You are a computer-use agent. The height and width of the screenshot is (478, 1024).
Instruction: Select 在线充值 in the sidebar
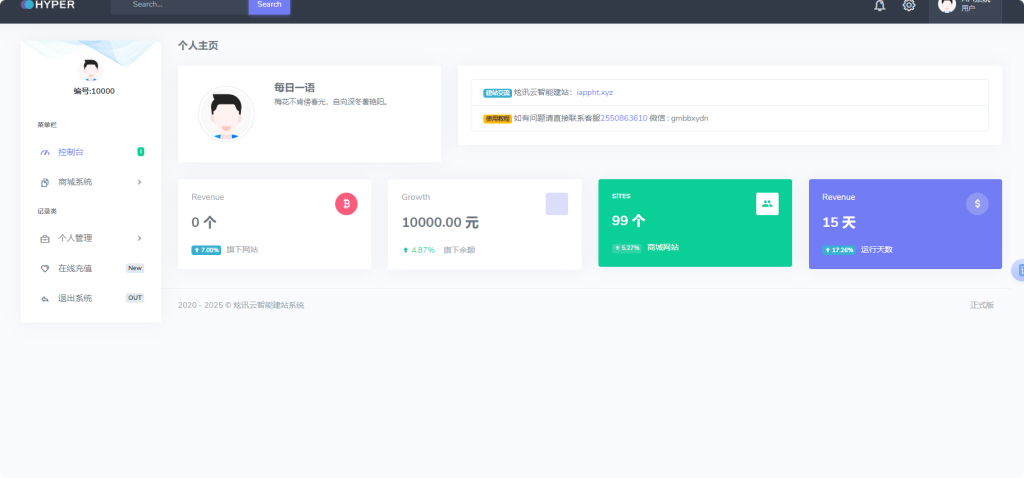pyautogui.click(x=75, y=268)
